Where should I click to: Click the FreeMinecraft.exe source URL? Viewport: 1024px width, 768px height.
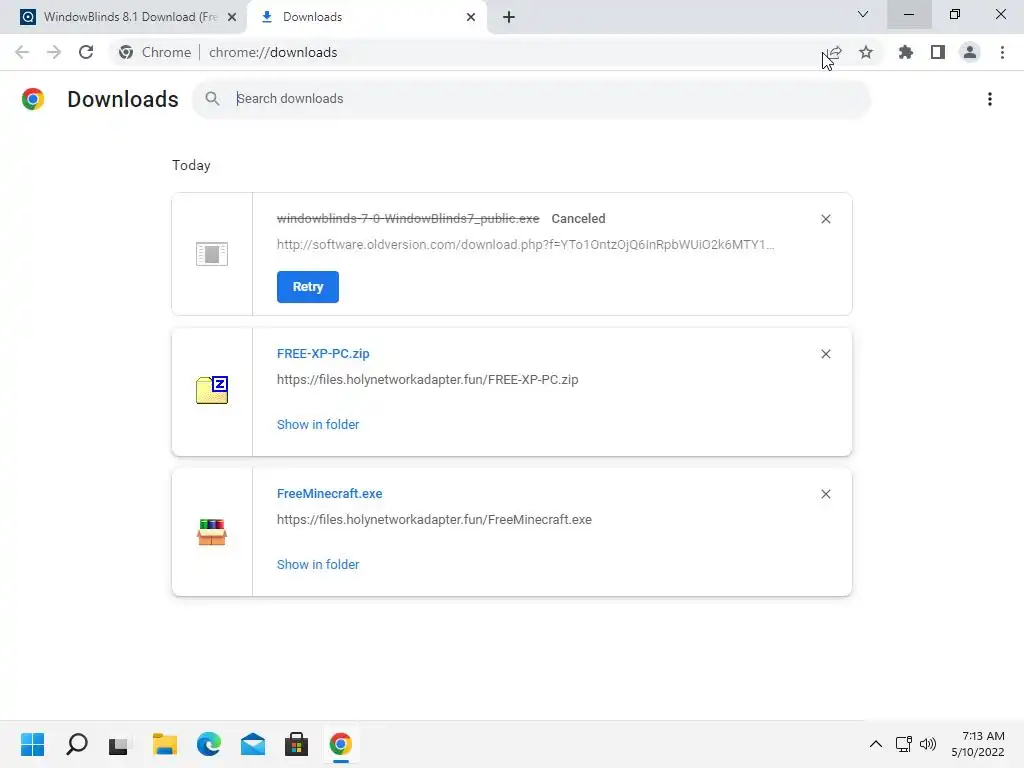click(x=434, y=520)
